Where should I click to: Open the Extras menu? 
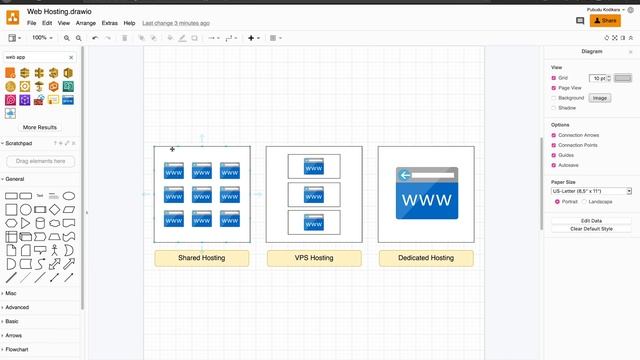tap(109, 23)
